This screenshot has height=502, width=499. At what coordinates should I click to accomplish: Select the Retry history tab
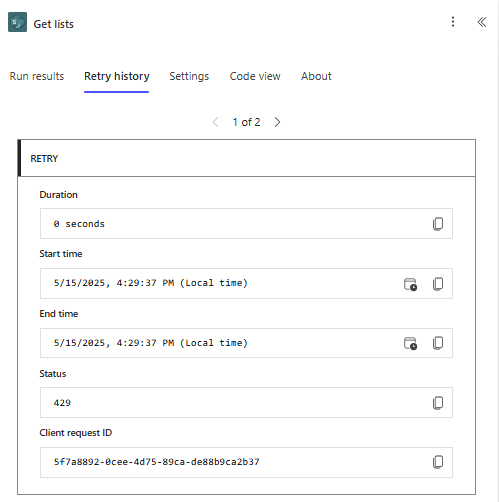117,76
